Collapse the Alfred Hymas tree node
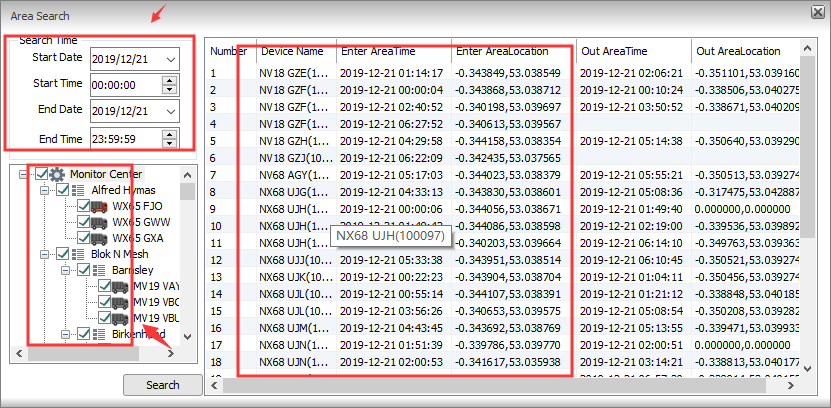831x408 pixels. pyautogui.click(x=44, y=190)
